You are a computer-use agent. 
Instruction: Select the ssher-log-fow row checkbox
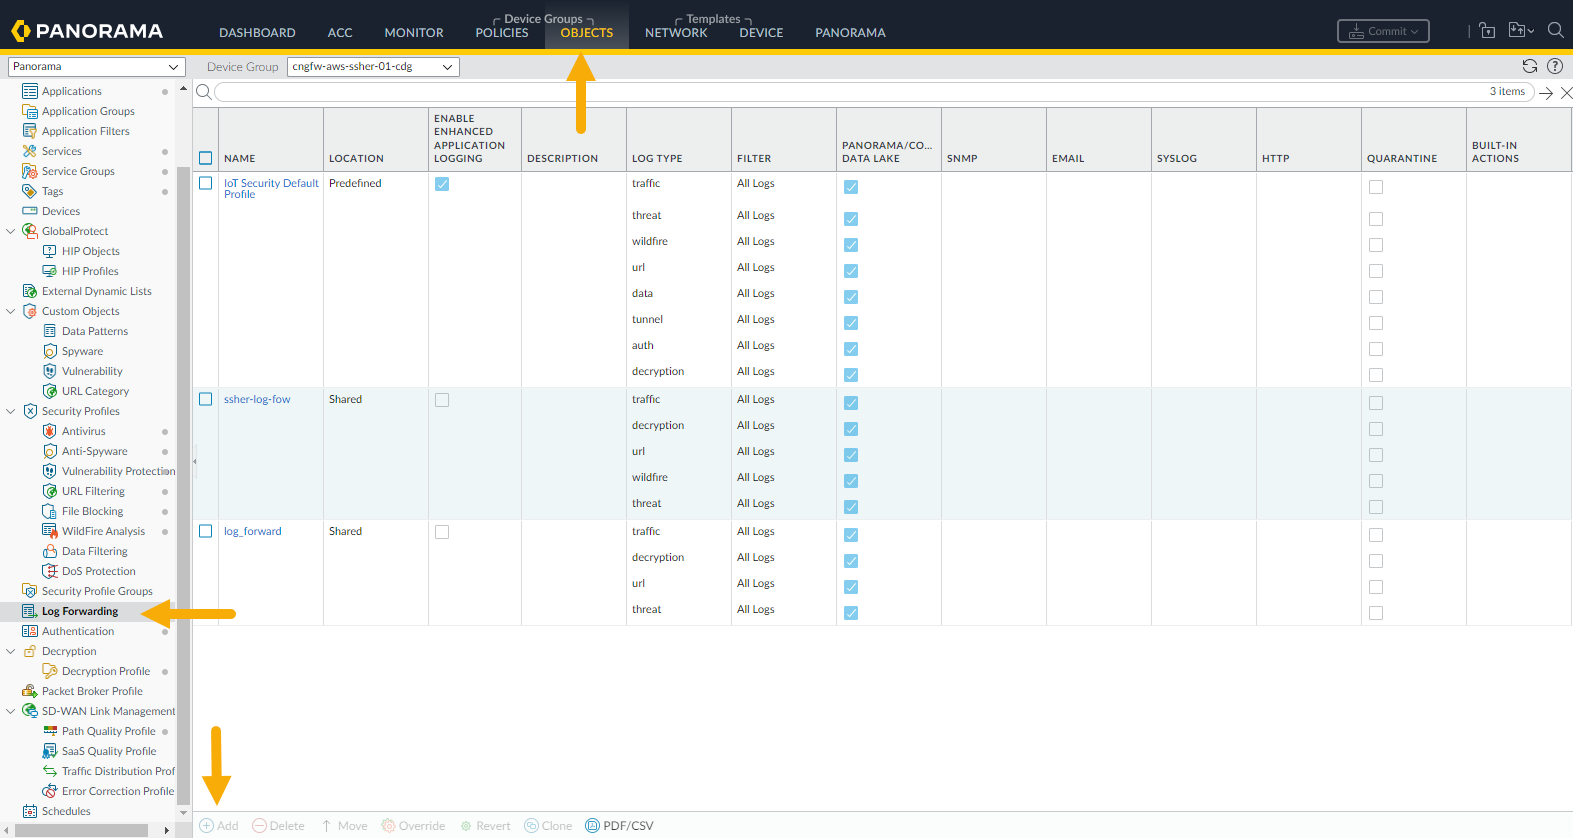206,399
